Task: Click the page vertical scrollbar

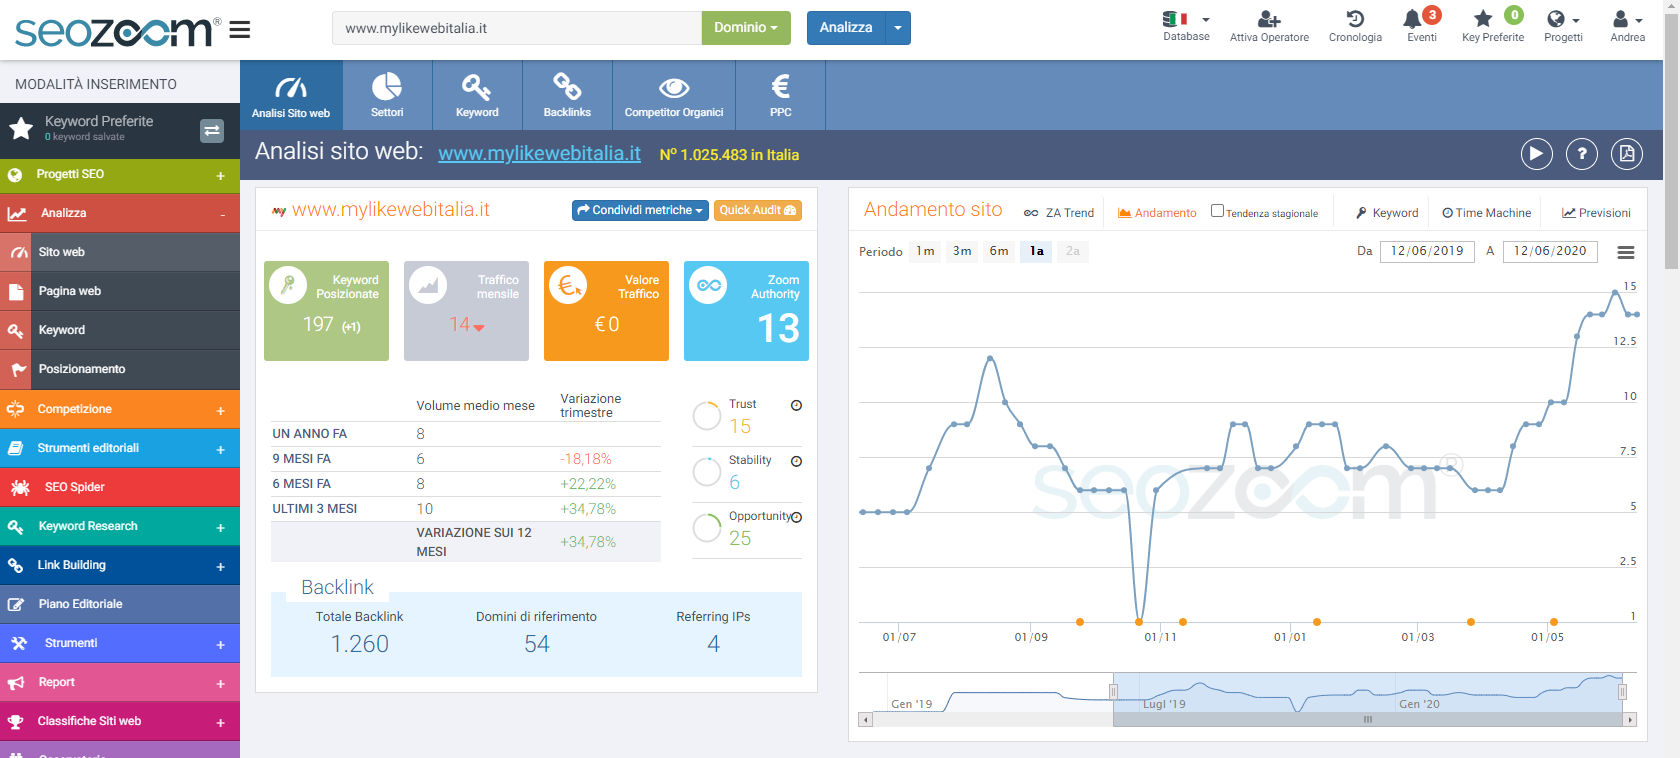Action: tap(1672, 140)
